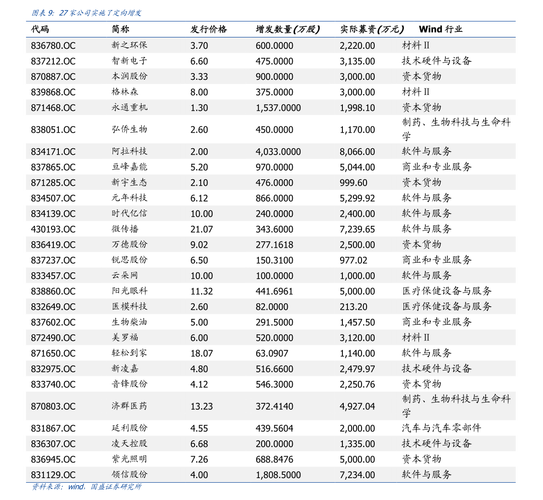
Task: Click the source note '资料来源: wind, 国盛证券研究所'
Action: coord(87,487)
